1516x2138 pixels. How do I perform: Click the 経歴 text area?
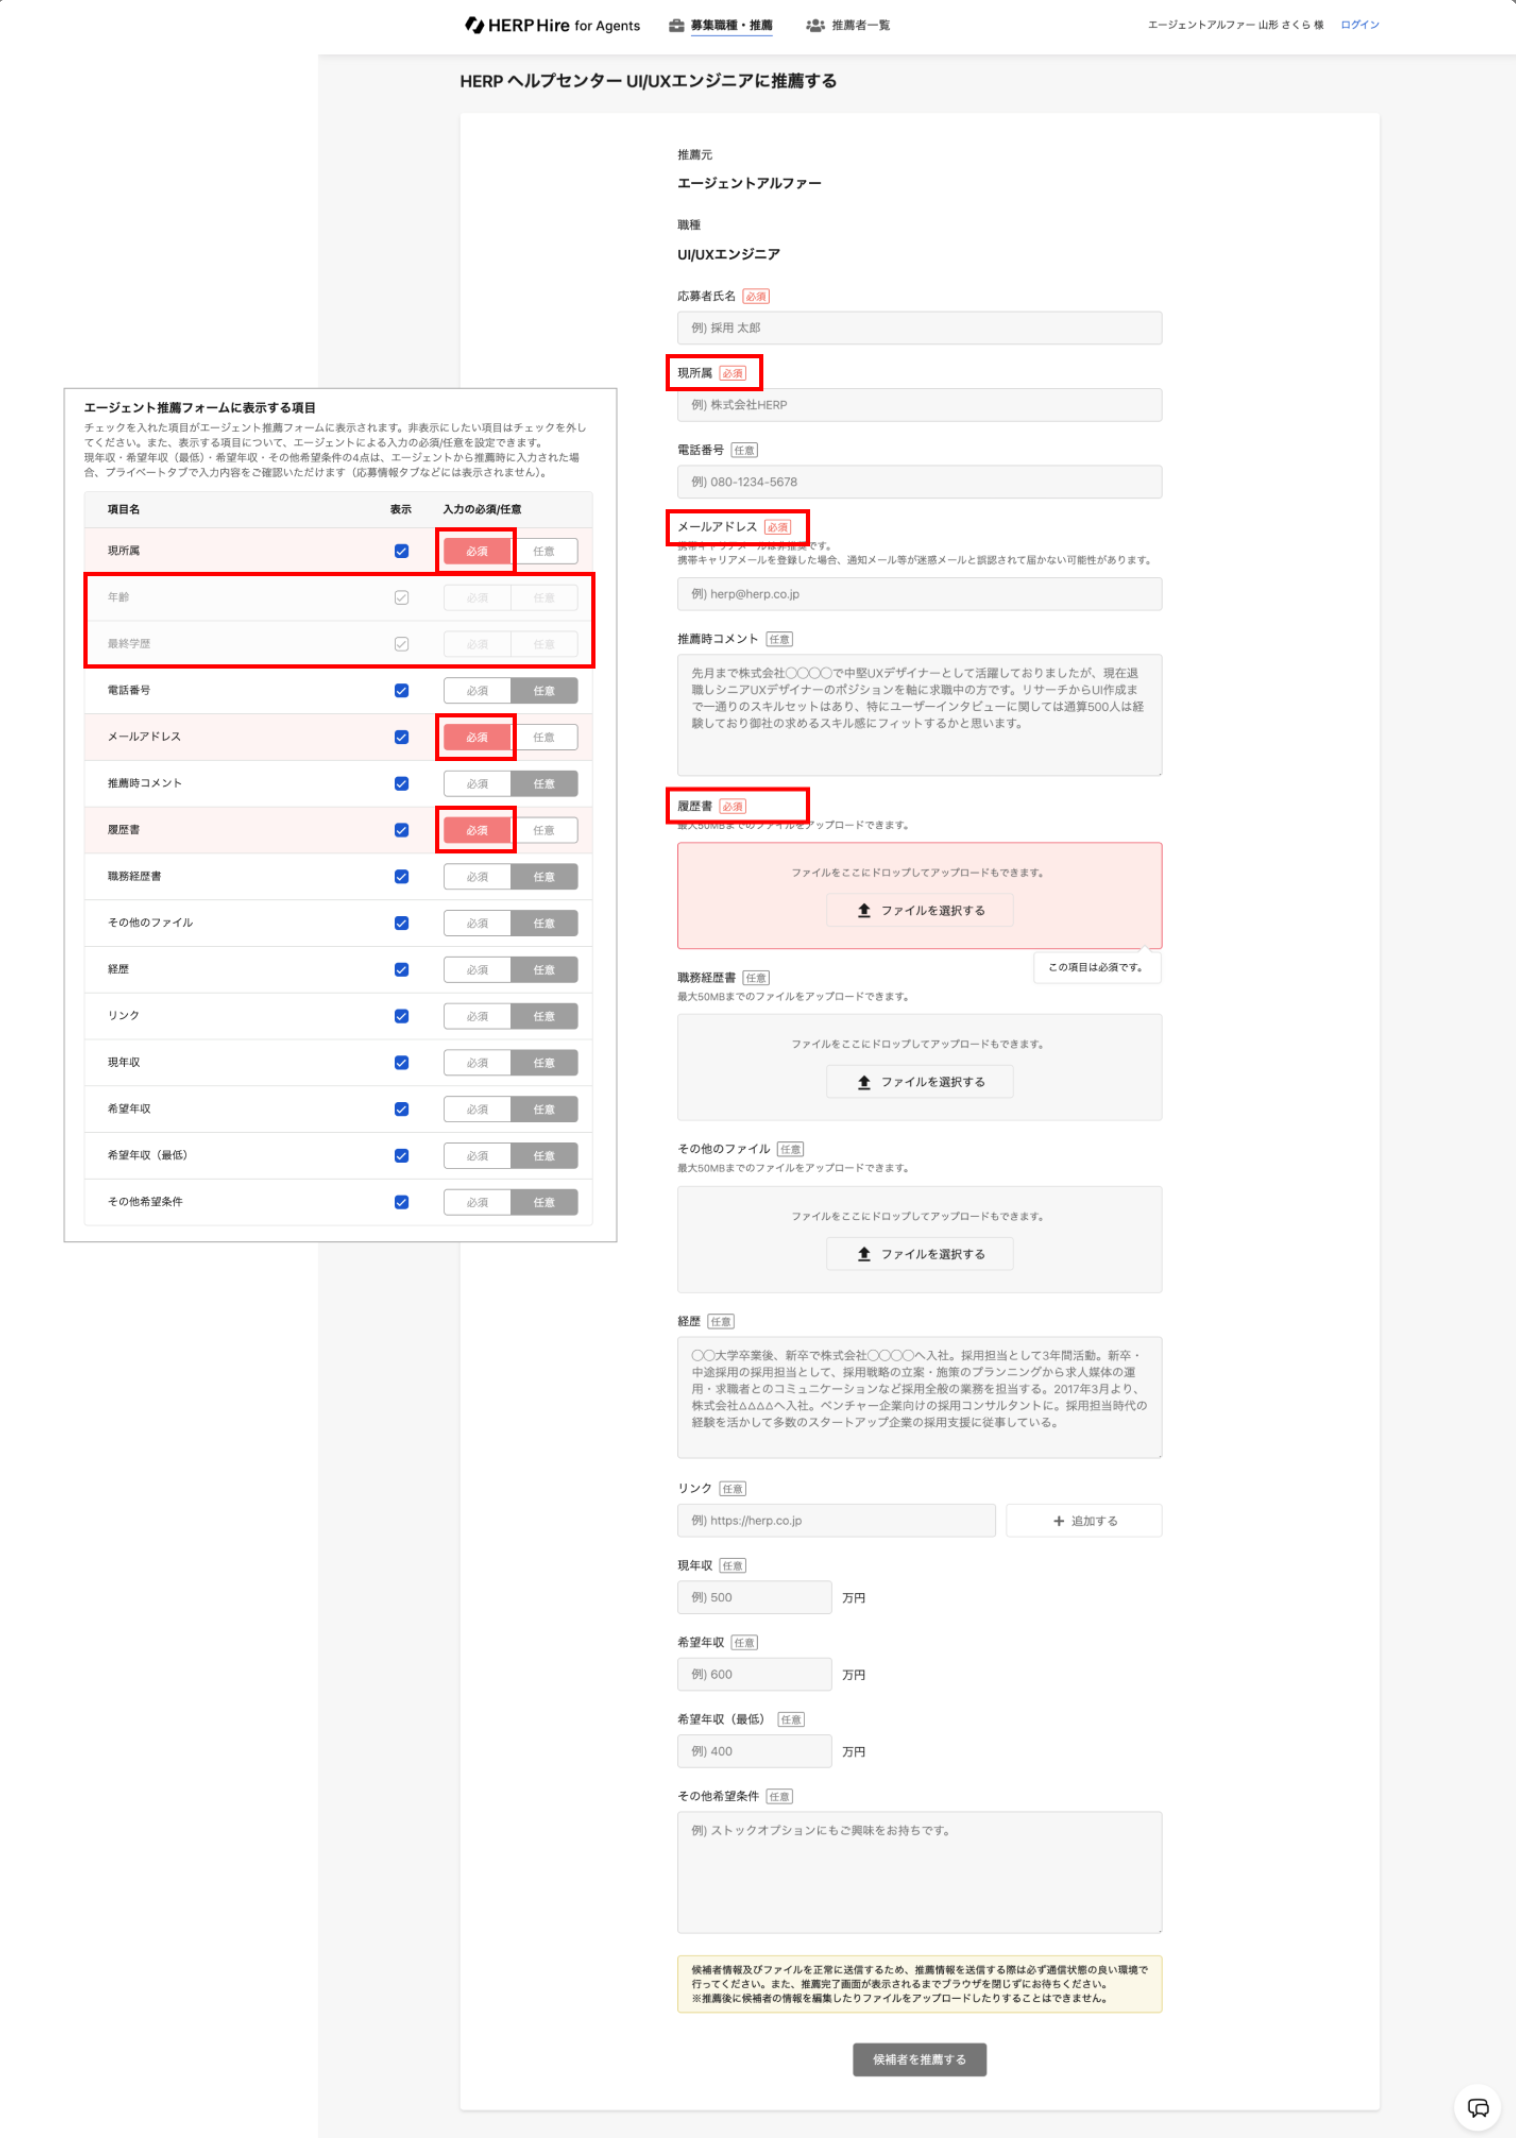919,1397
